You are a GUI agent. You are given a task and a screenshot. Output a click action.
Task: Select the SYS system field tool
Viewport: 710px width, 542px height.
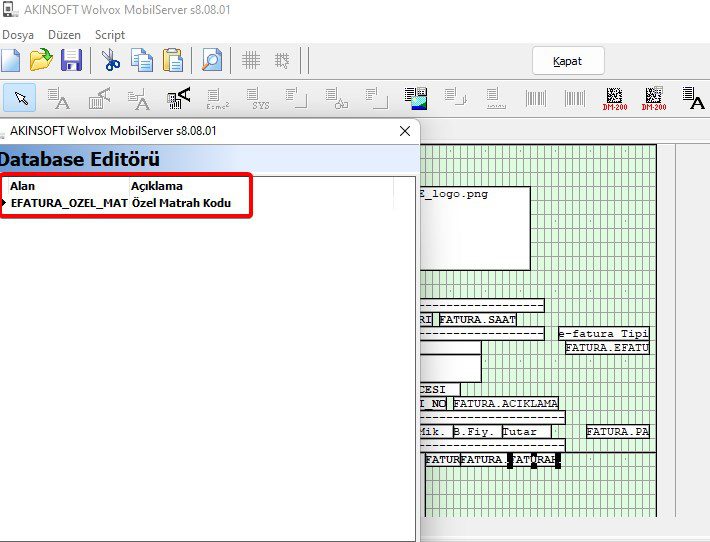tap(258, 99)
